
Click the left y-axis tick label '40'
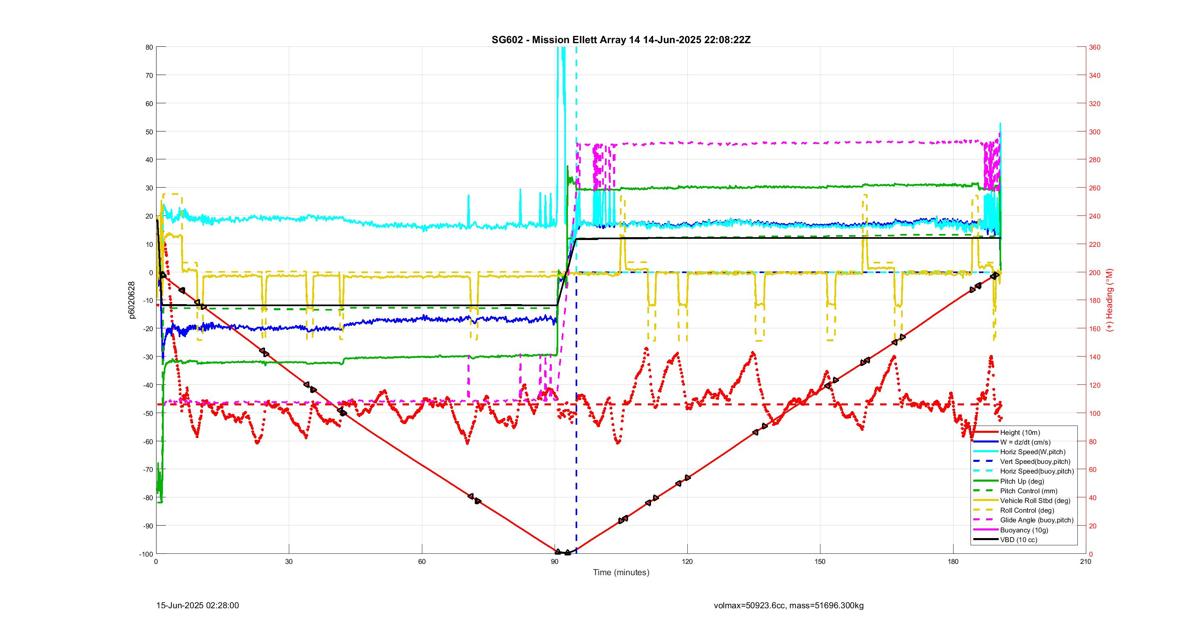148,160
